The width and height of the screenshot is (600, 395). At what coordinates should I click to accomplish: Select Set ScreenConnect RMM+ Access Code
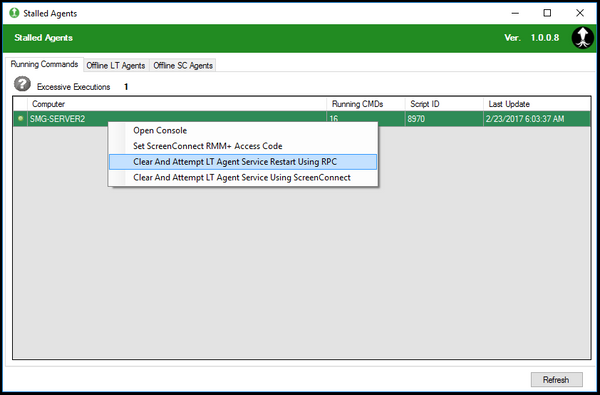pyautogui.click(x=243, y=146)
